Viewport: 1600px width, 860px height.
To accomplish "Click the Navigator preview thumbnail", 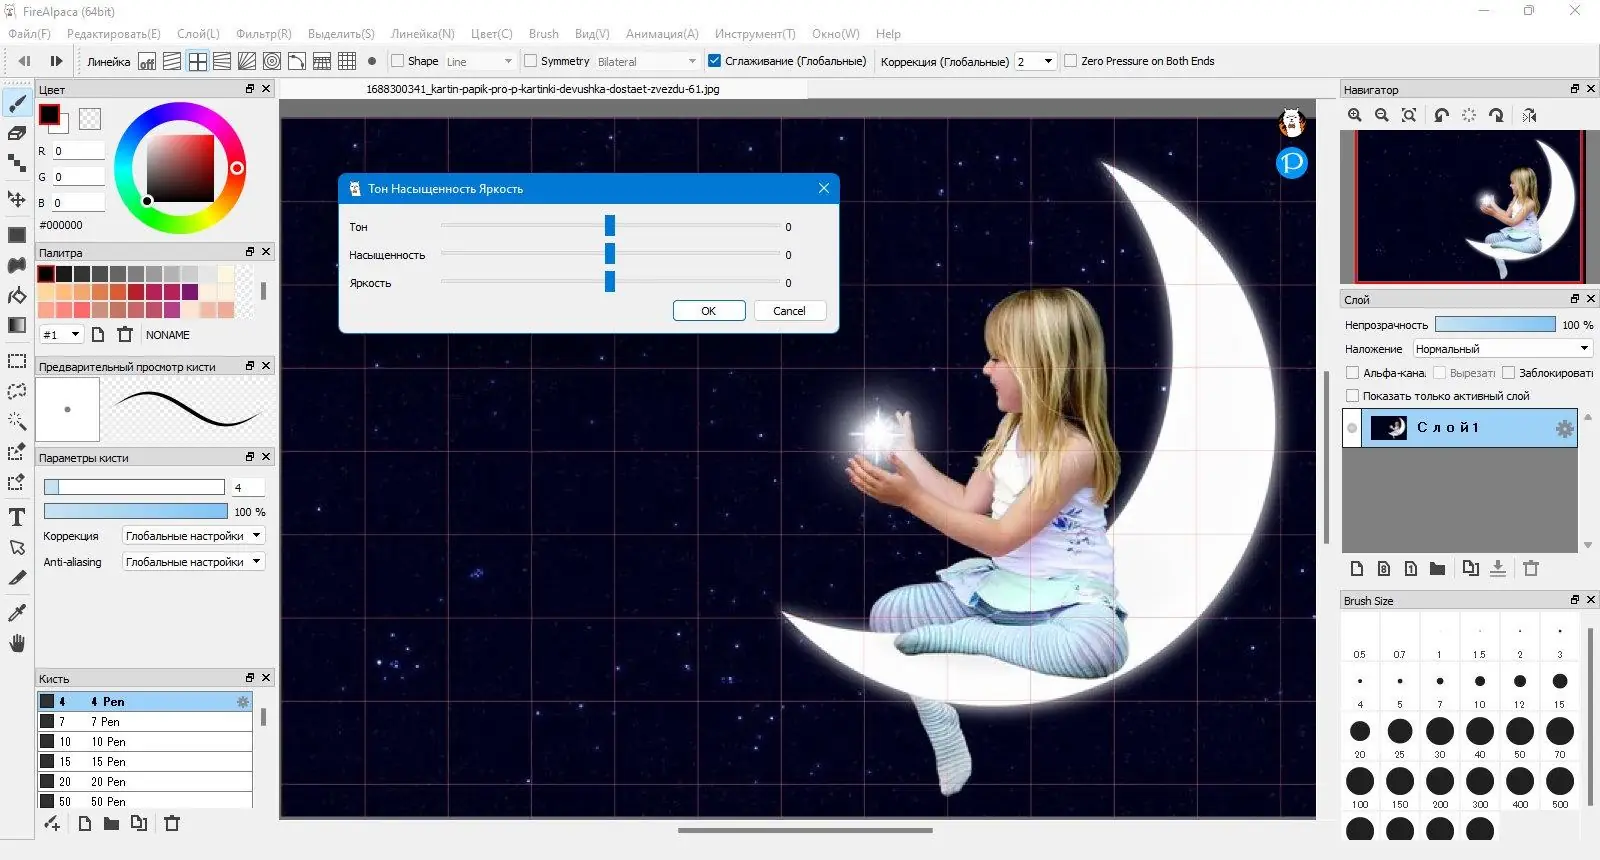I will click(1469, 206).
